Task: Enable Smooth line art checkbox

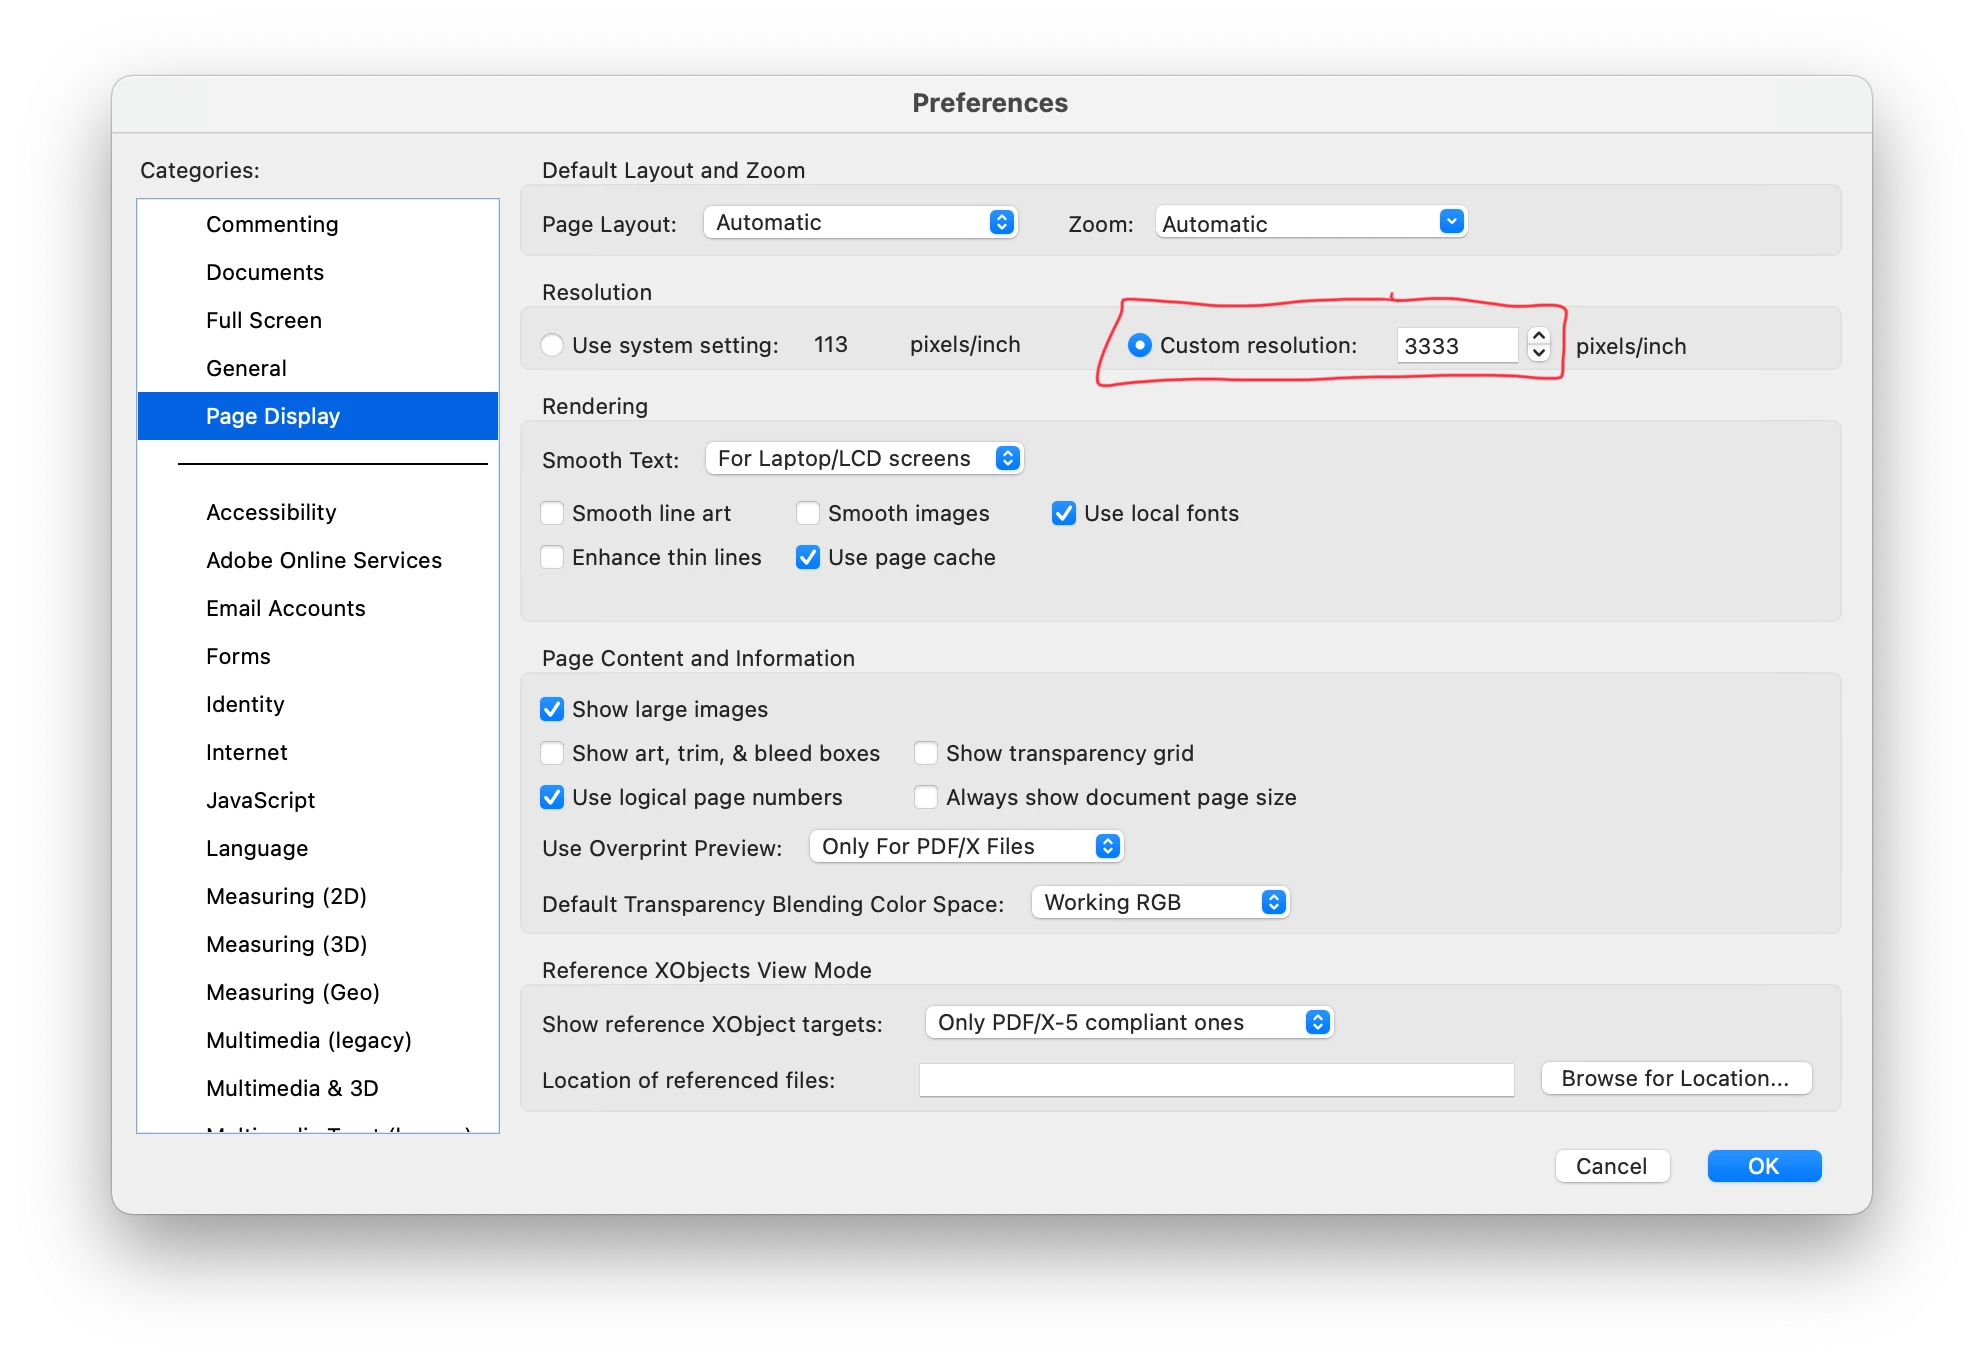Action: point(552,513)
